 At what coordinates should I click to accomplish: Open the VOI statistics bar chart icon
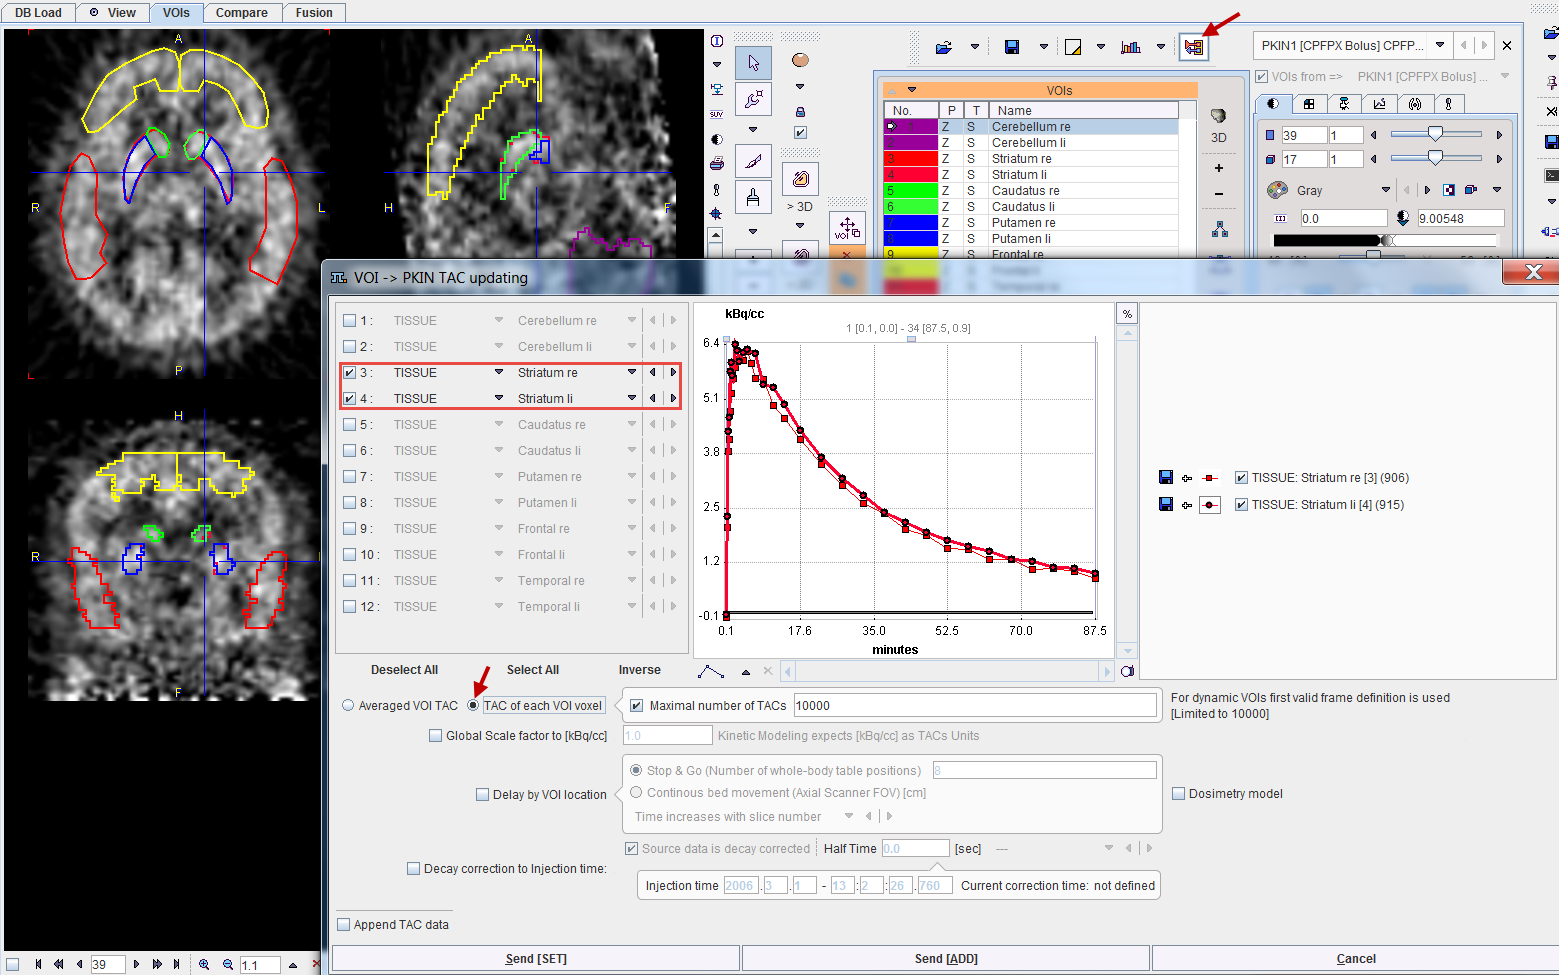pyautogui.click(x=1131, y=47)
